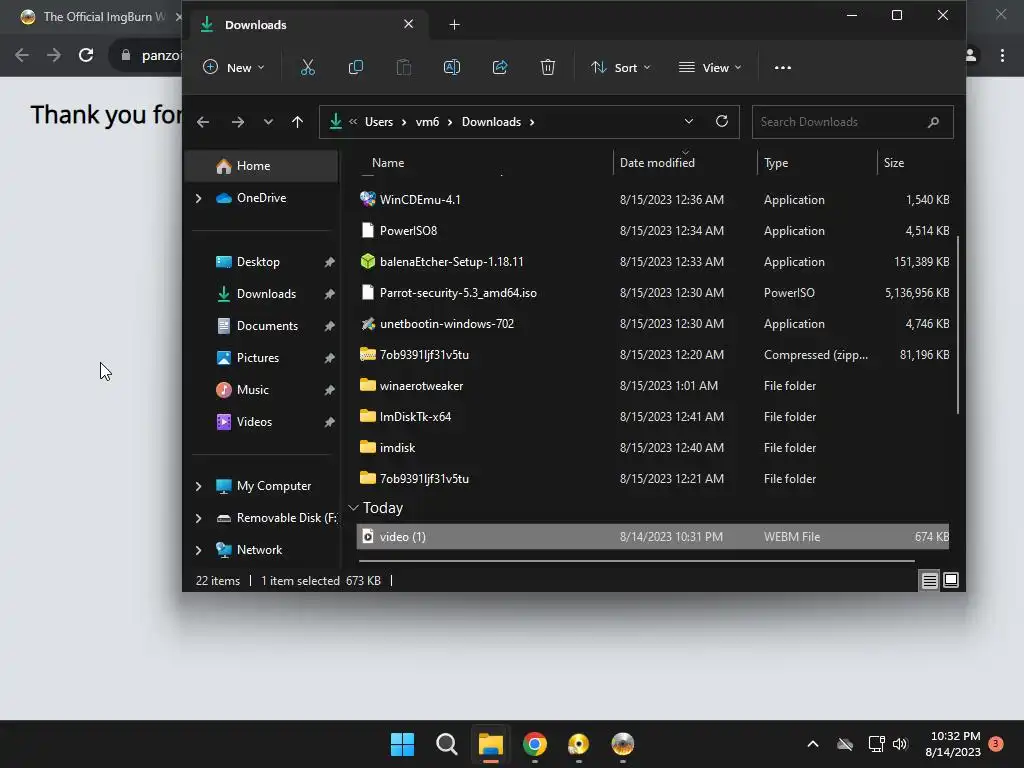
Task: Switch to large thumbnails view in status bar
Action: coord(951,580)
